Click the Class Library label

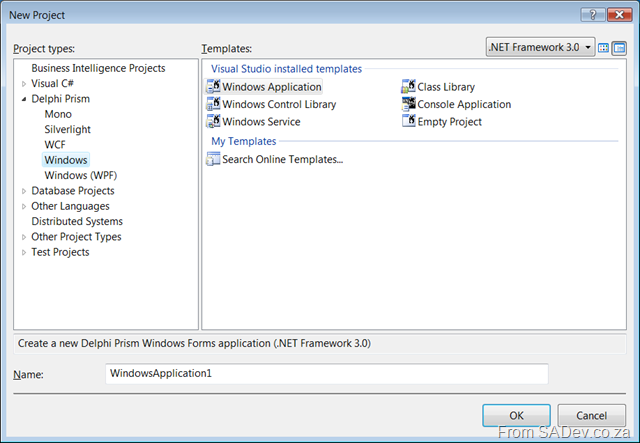446,87
